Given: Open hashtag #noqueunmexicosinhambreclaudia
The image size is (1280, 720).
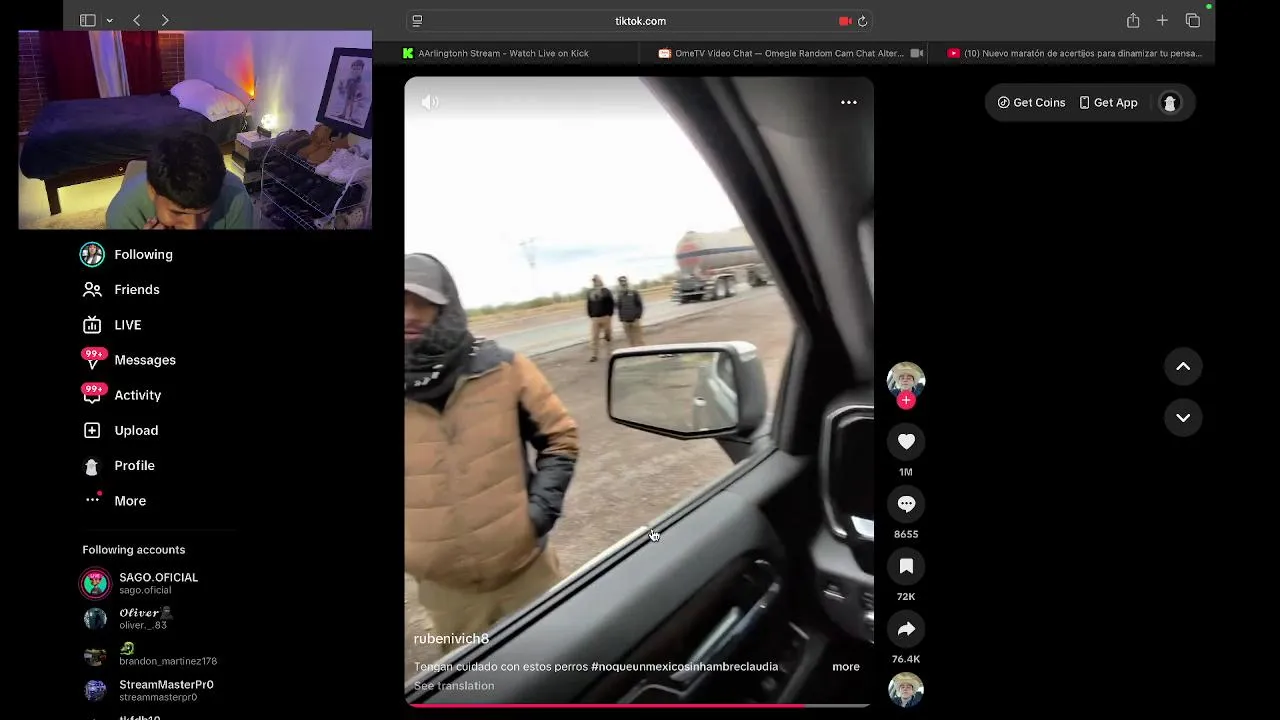Looking at the screenshot, I should (x=684, y=667).
